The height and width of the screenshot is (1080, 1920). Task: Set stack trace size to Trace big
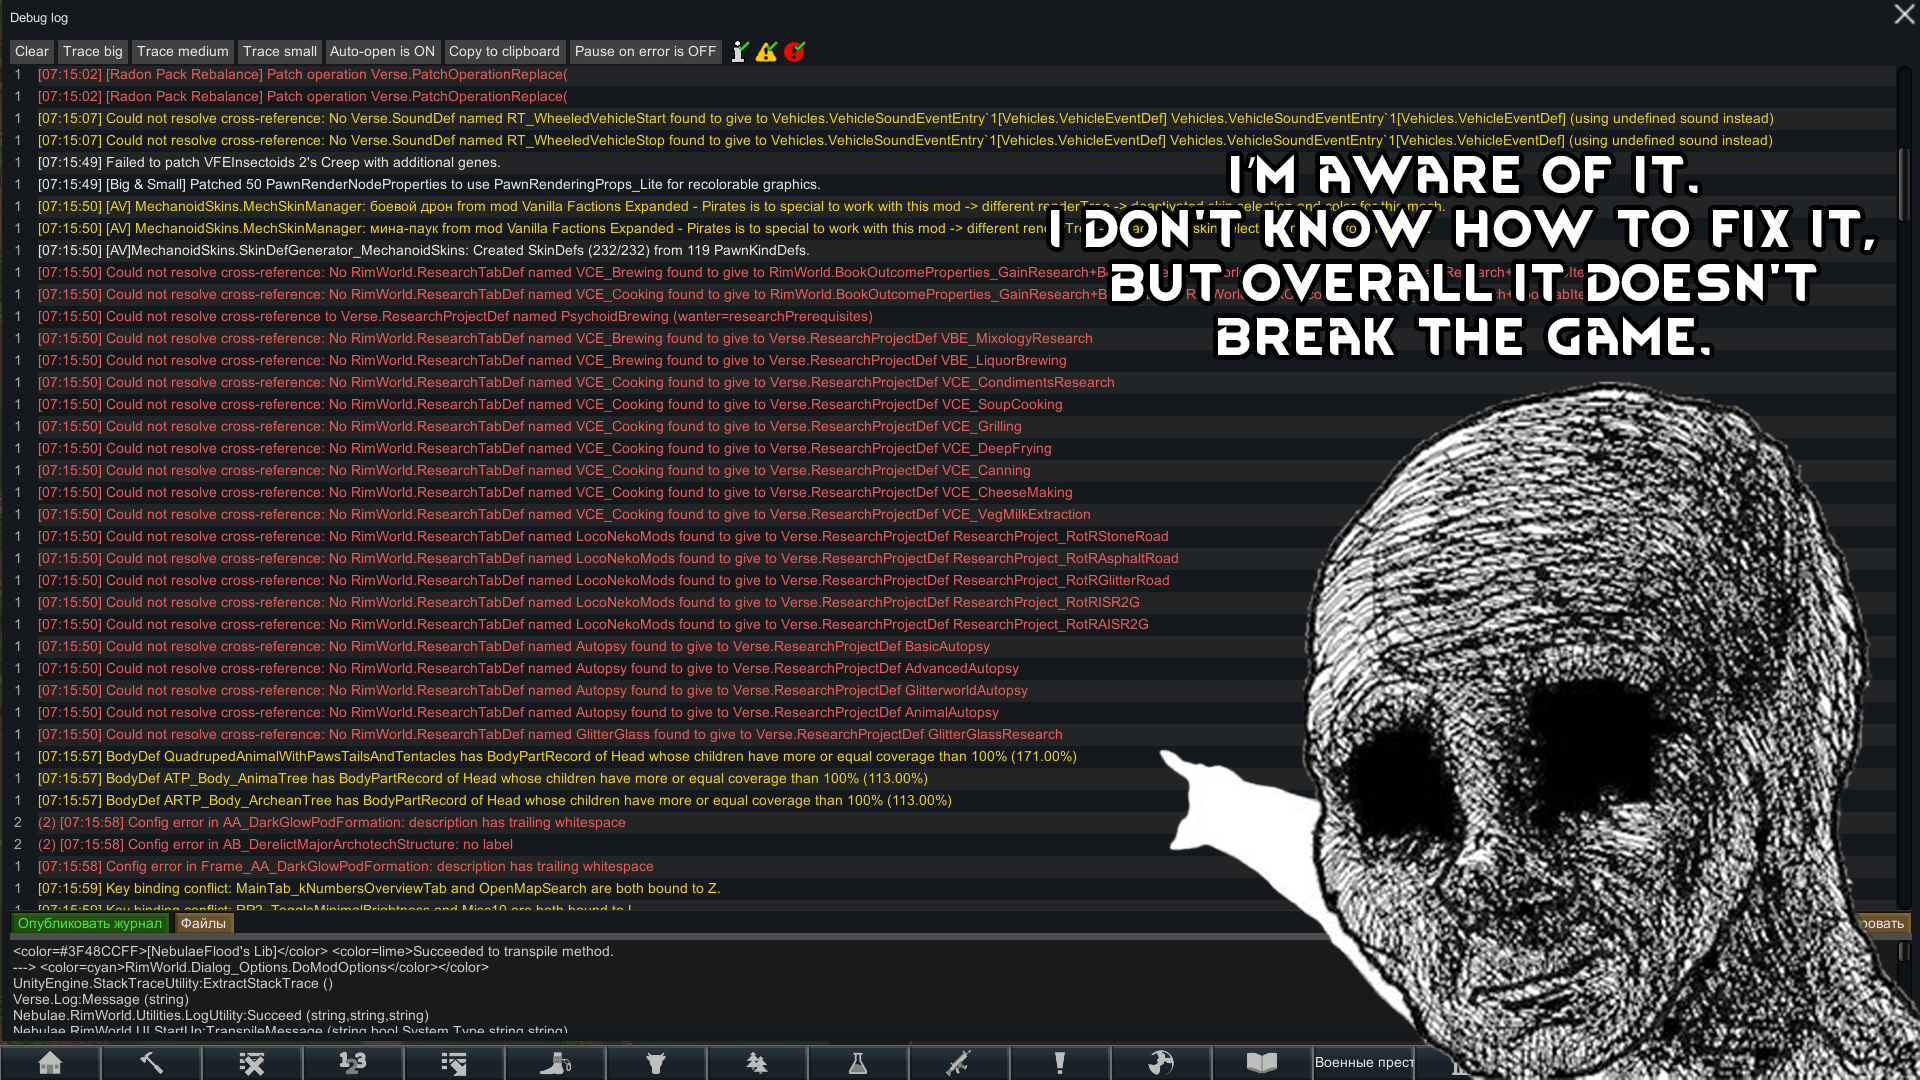(x=92, y=51)
